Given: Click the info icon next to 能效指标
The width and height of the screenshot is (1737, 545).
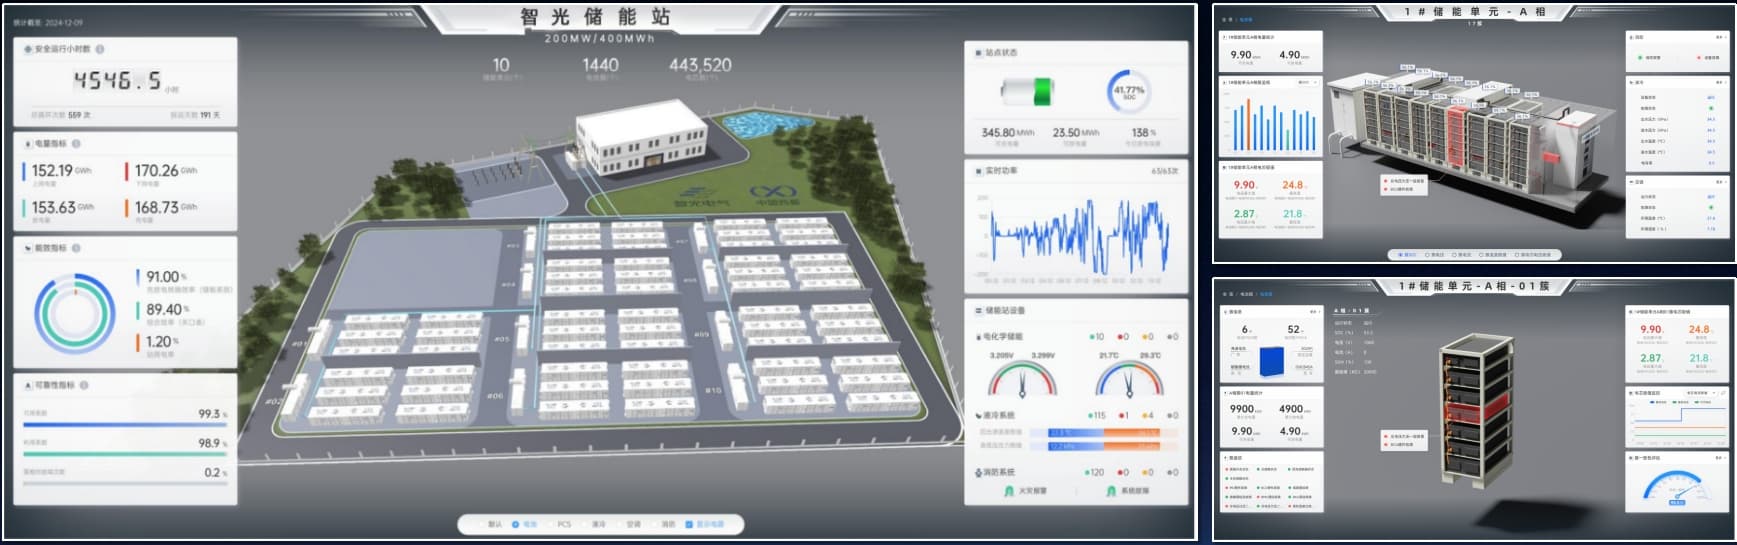Looking at the screenshot, I should click(x=76, y=248).
